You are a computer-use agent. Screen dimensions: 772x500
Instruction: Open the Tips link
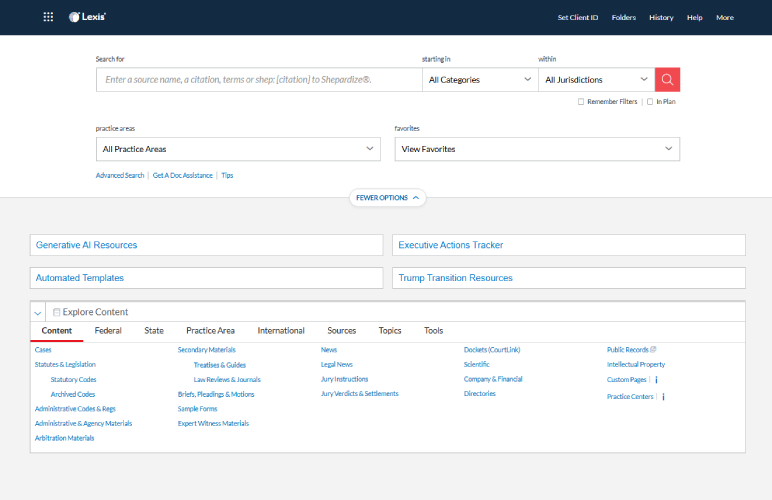(x=227, y=176)
